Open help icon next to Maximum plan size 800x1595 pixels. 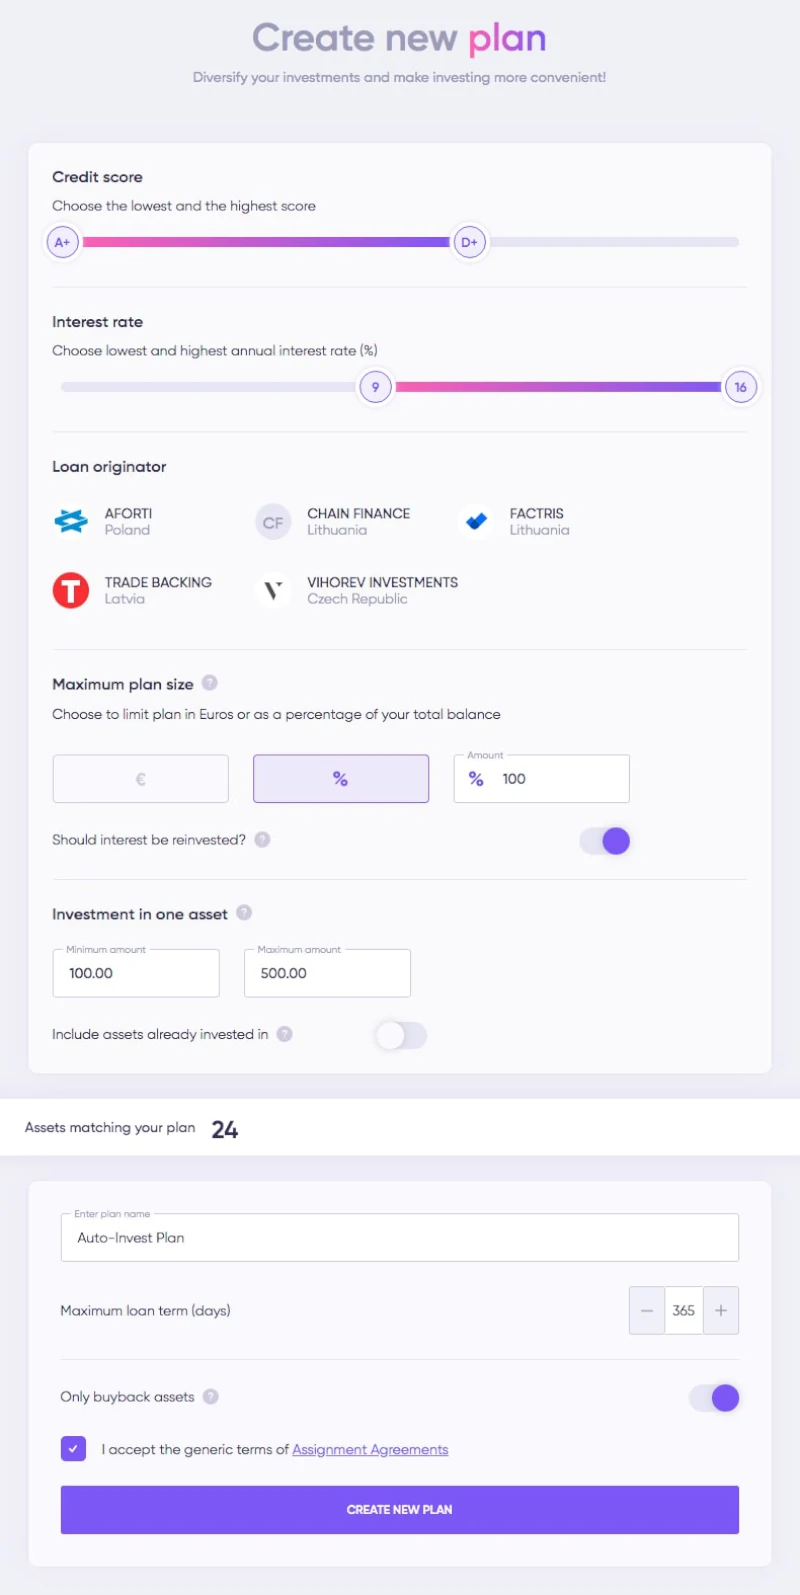click(210, 683)
